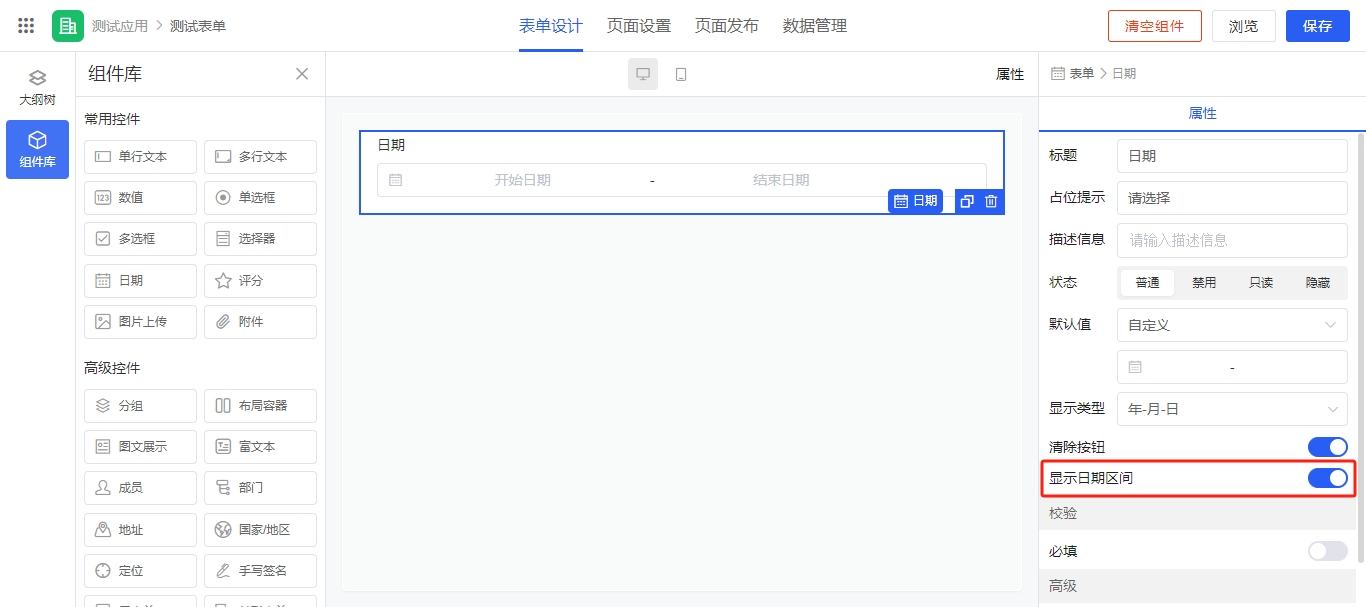Click the 保存 button
The width and height of the screenshot is (1366, 607).
(1317, 26)
